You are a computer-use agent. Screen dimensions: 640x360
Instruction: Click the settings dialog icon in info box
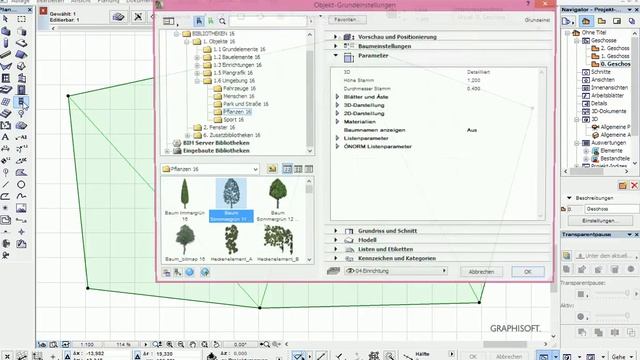[118, 17]
